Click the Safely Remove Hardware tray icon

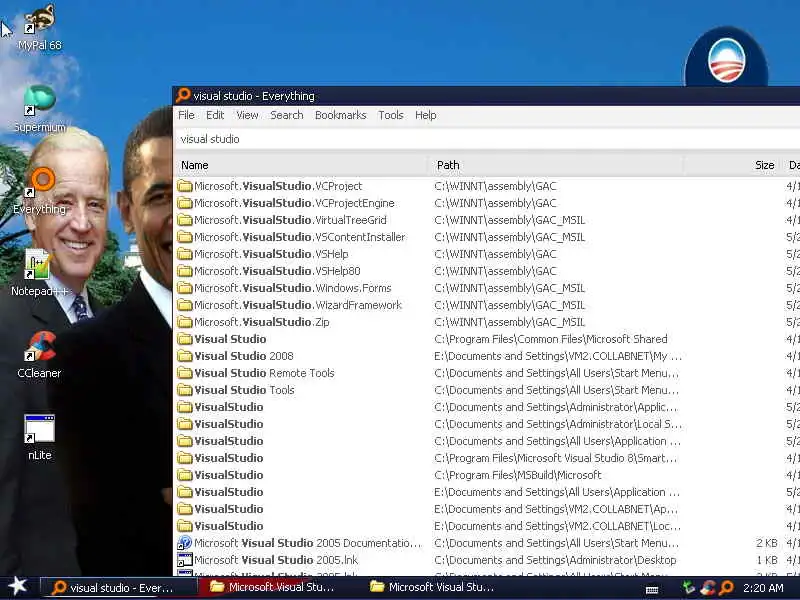pyautogui.click(x=688, y=588)
